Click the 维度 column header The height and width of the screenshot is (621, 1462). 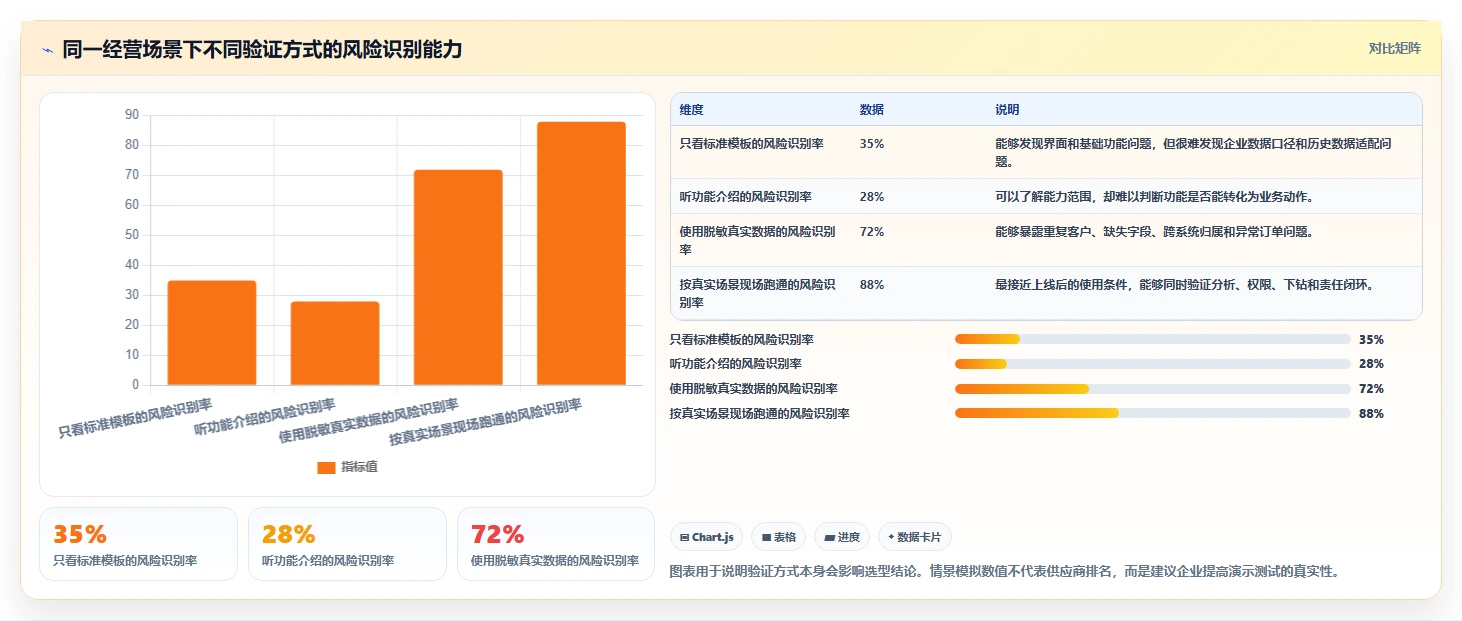tap(691, 110)
